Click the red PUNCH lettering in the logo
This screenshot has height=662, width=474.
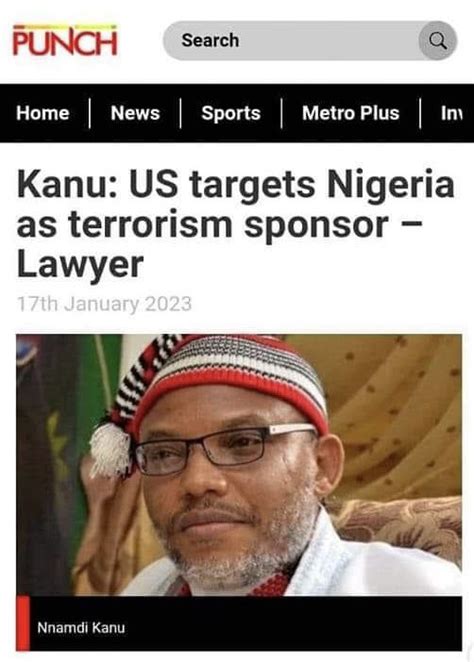coord(65,43)
